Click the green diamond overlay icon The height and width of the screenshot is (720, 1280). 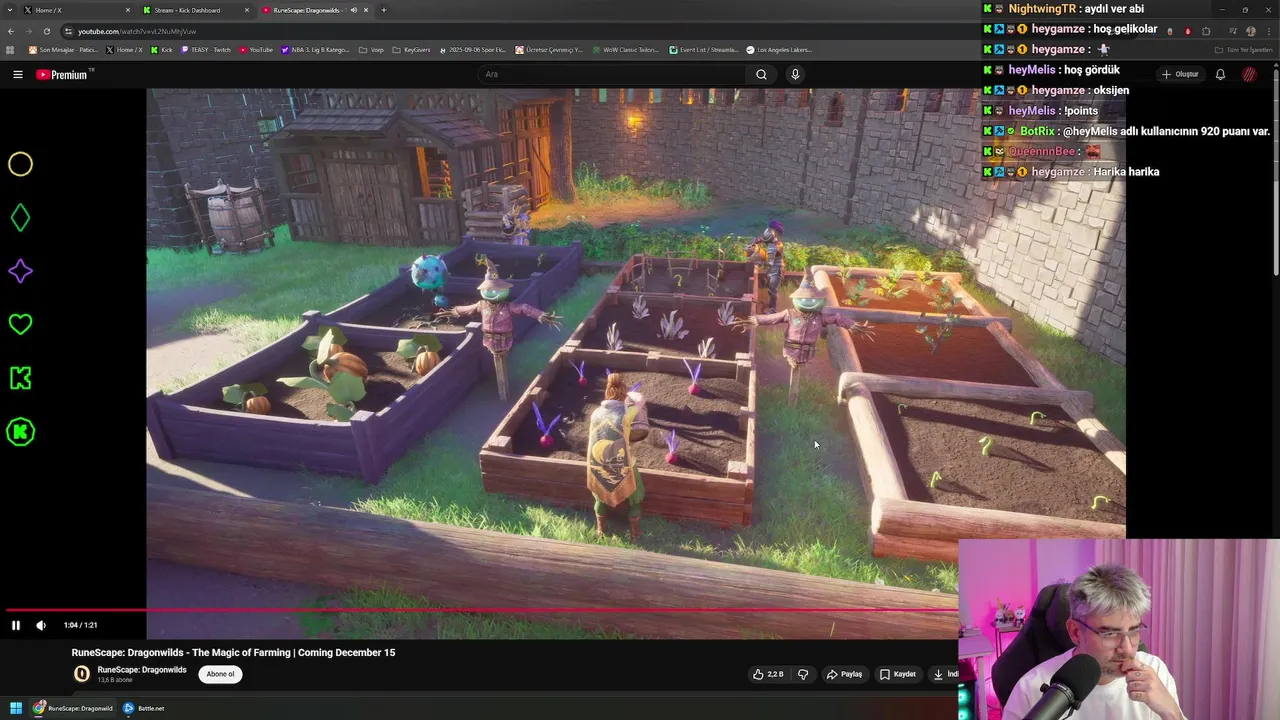[x=20, y=217]
